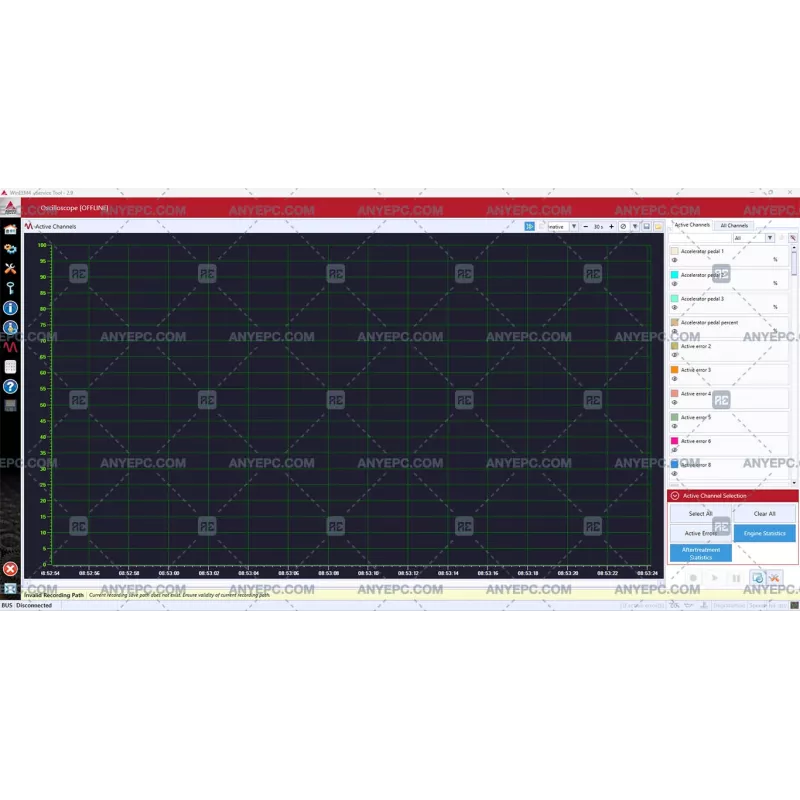This screenshot has width=800, height=800.
Task: Open the All channel filter dropdown
Action: click(x=770, y=238)
